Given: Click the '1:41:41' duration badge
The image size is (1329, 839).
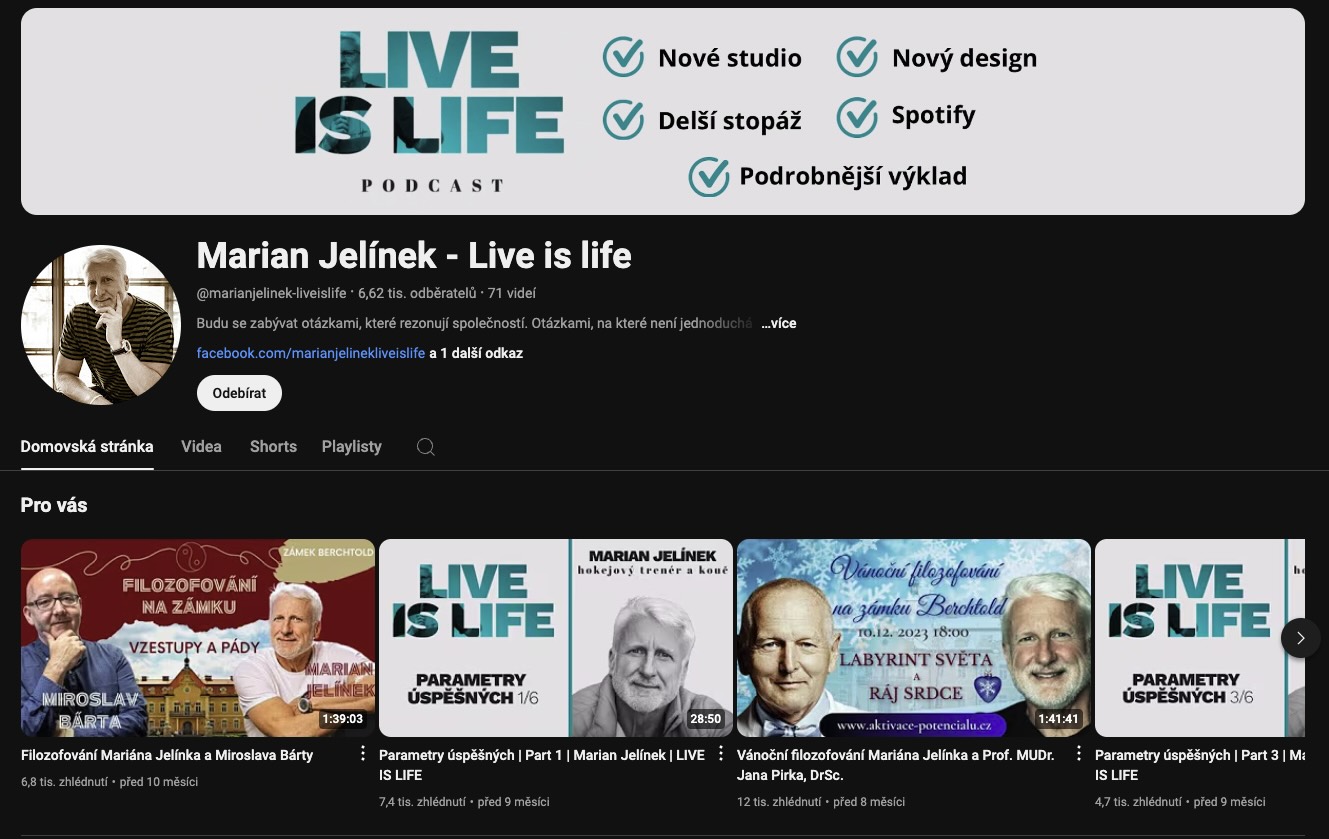Looking at the screenshot, I should pos(1059,719).
